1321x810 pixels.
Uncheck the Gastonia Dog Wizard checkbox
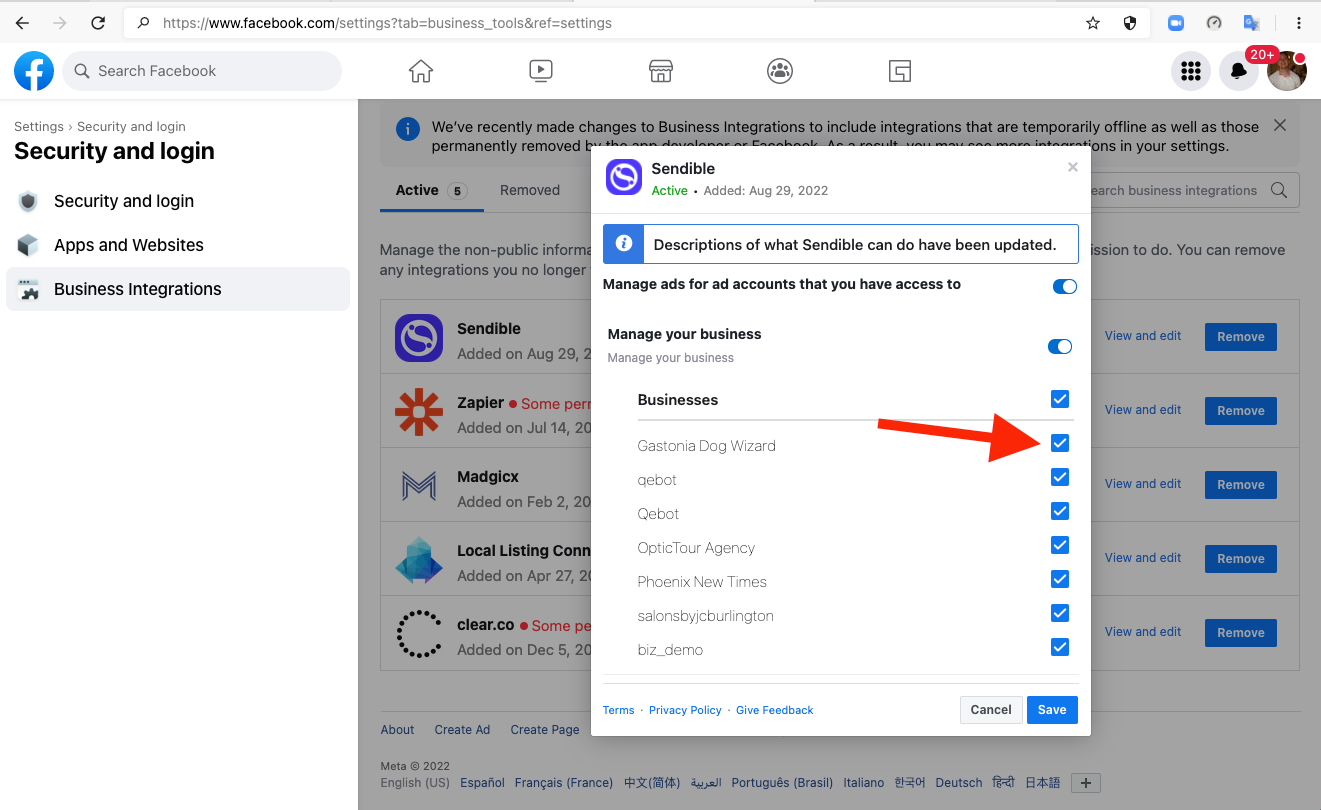1060,443
